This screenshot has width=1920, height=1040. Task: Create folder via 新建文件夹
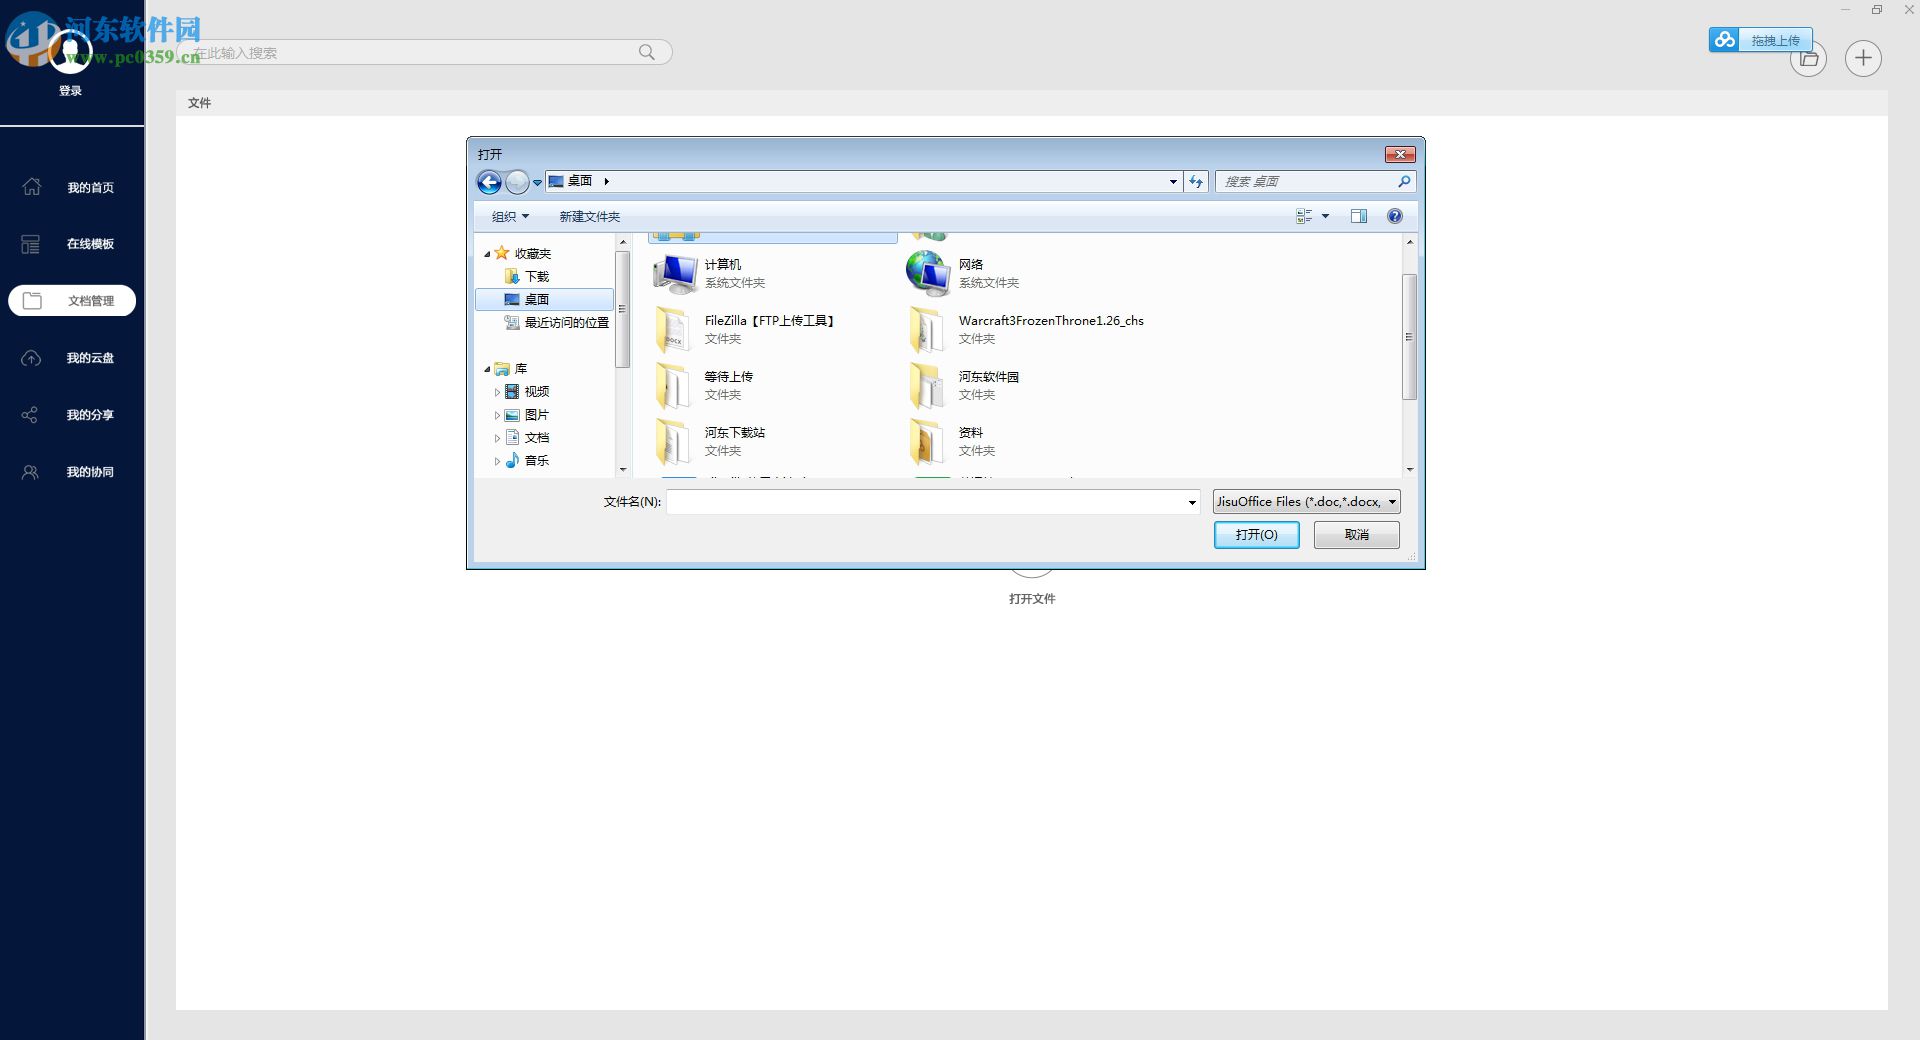point(589,216)
